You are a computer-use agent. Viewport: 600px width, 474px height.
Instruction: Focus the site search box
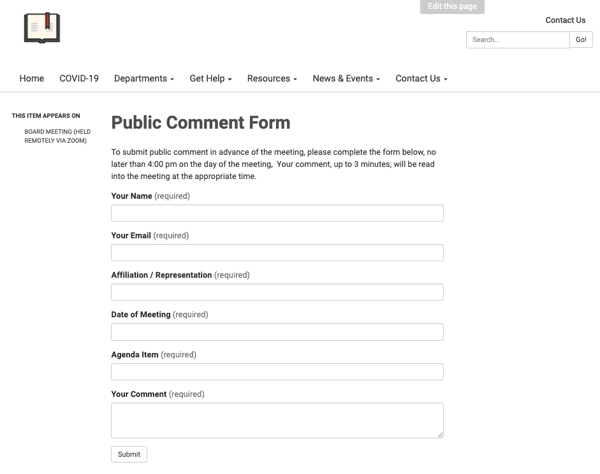pyautogui.click(x=518, y=40)
